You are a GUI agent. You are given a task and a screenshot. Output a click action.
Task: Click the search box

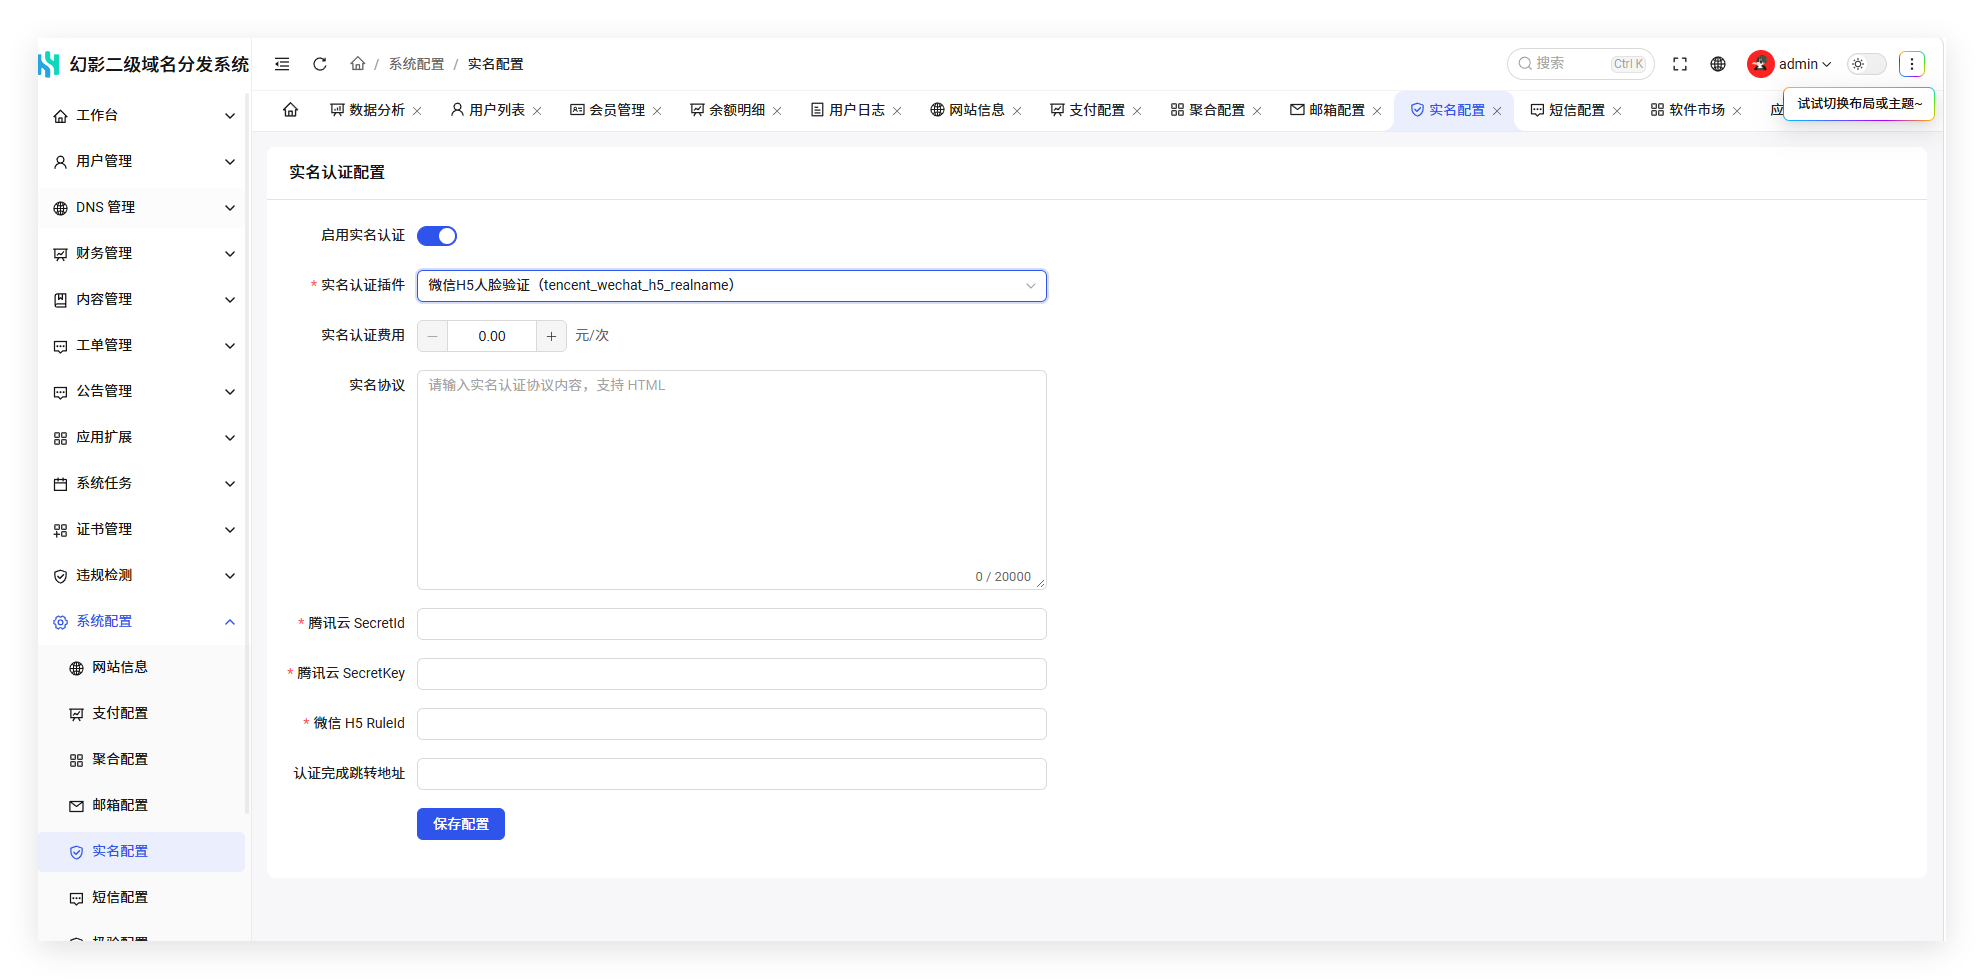(x=1580, y=64)
